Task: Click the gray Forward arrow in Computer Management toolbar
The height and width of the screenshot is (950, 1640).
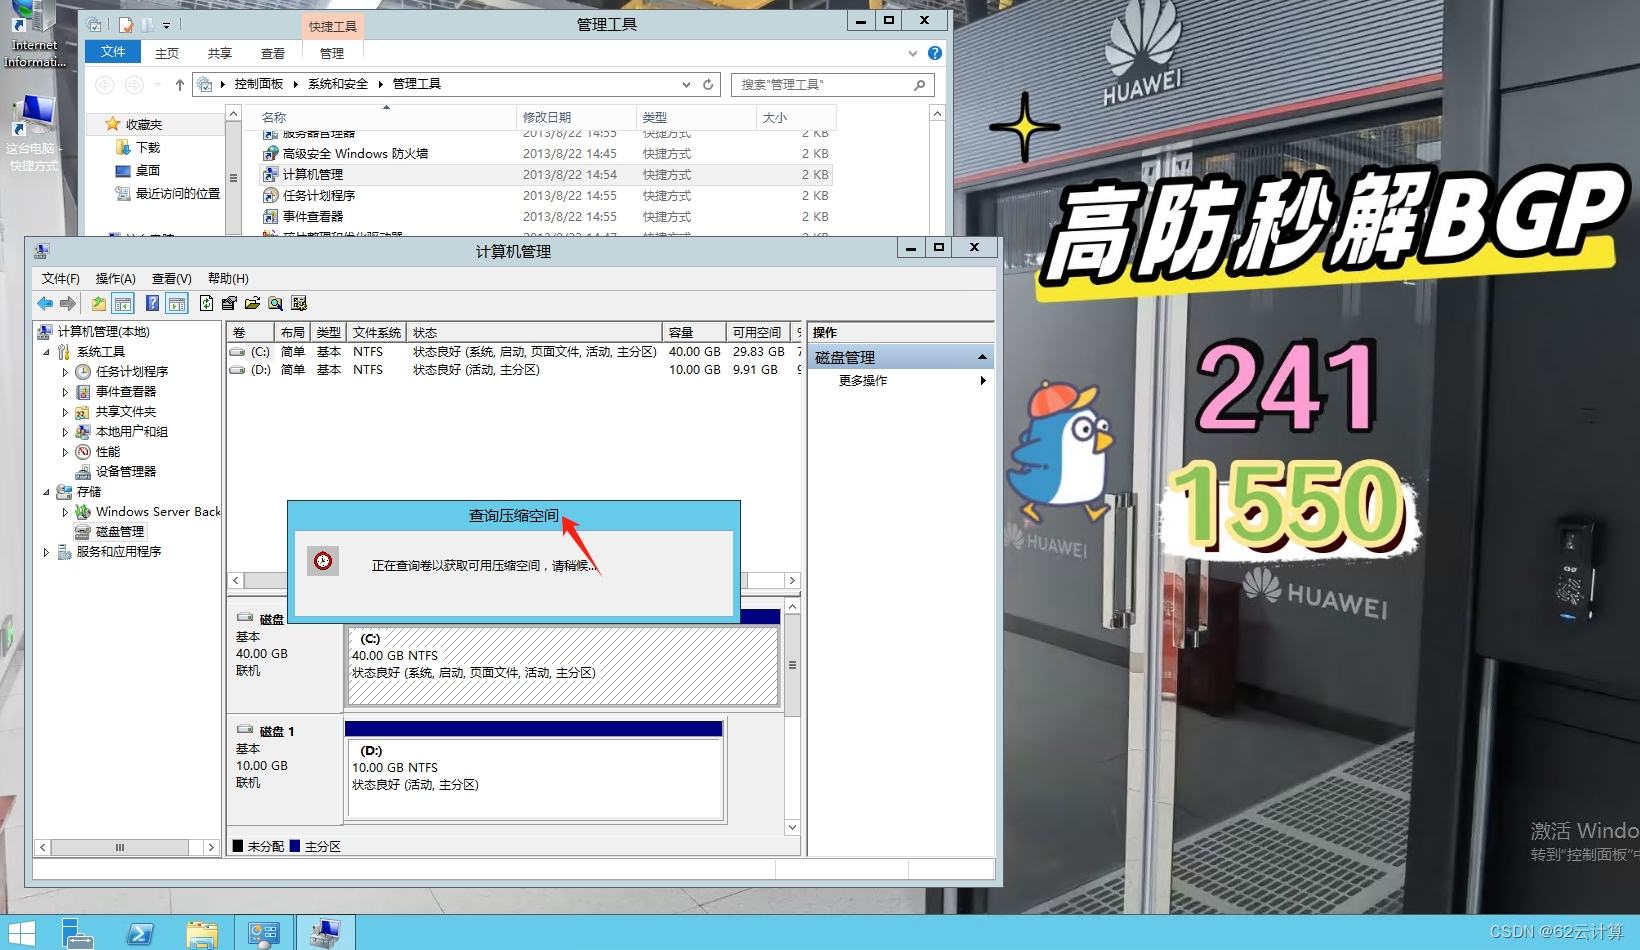Action: coord(68,303)
